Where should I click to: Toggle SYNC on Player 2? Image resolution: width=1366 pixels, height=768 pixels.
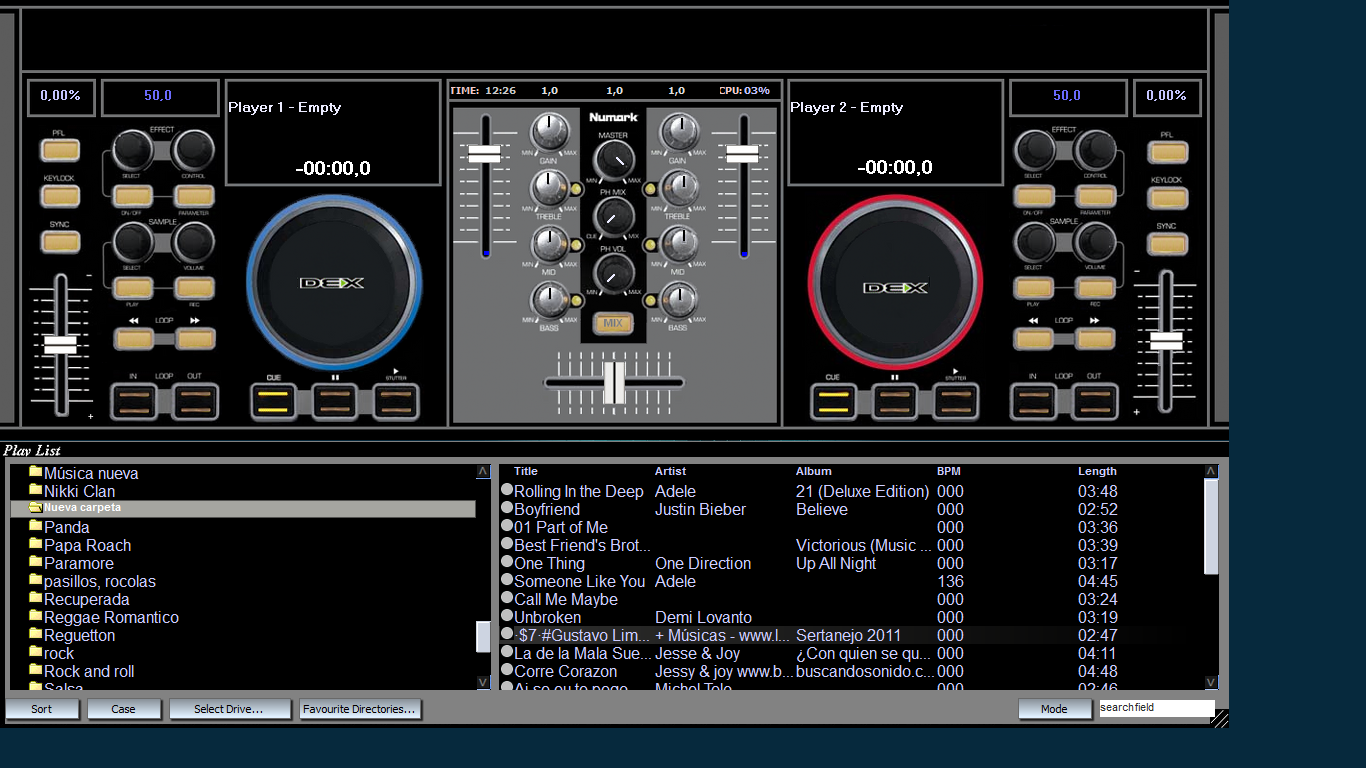1166,241
